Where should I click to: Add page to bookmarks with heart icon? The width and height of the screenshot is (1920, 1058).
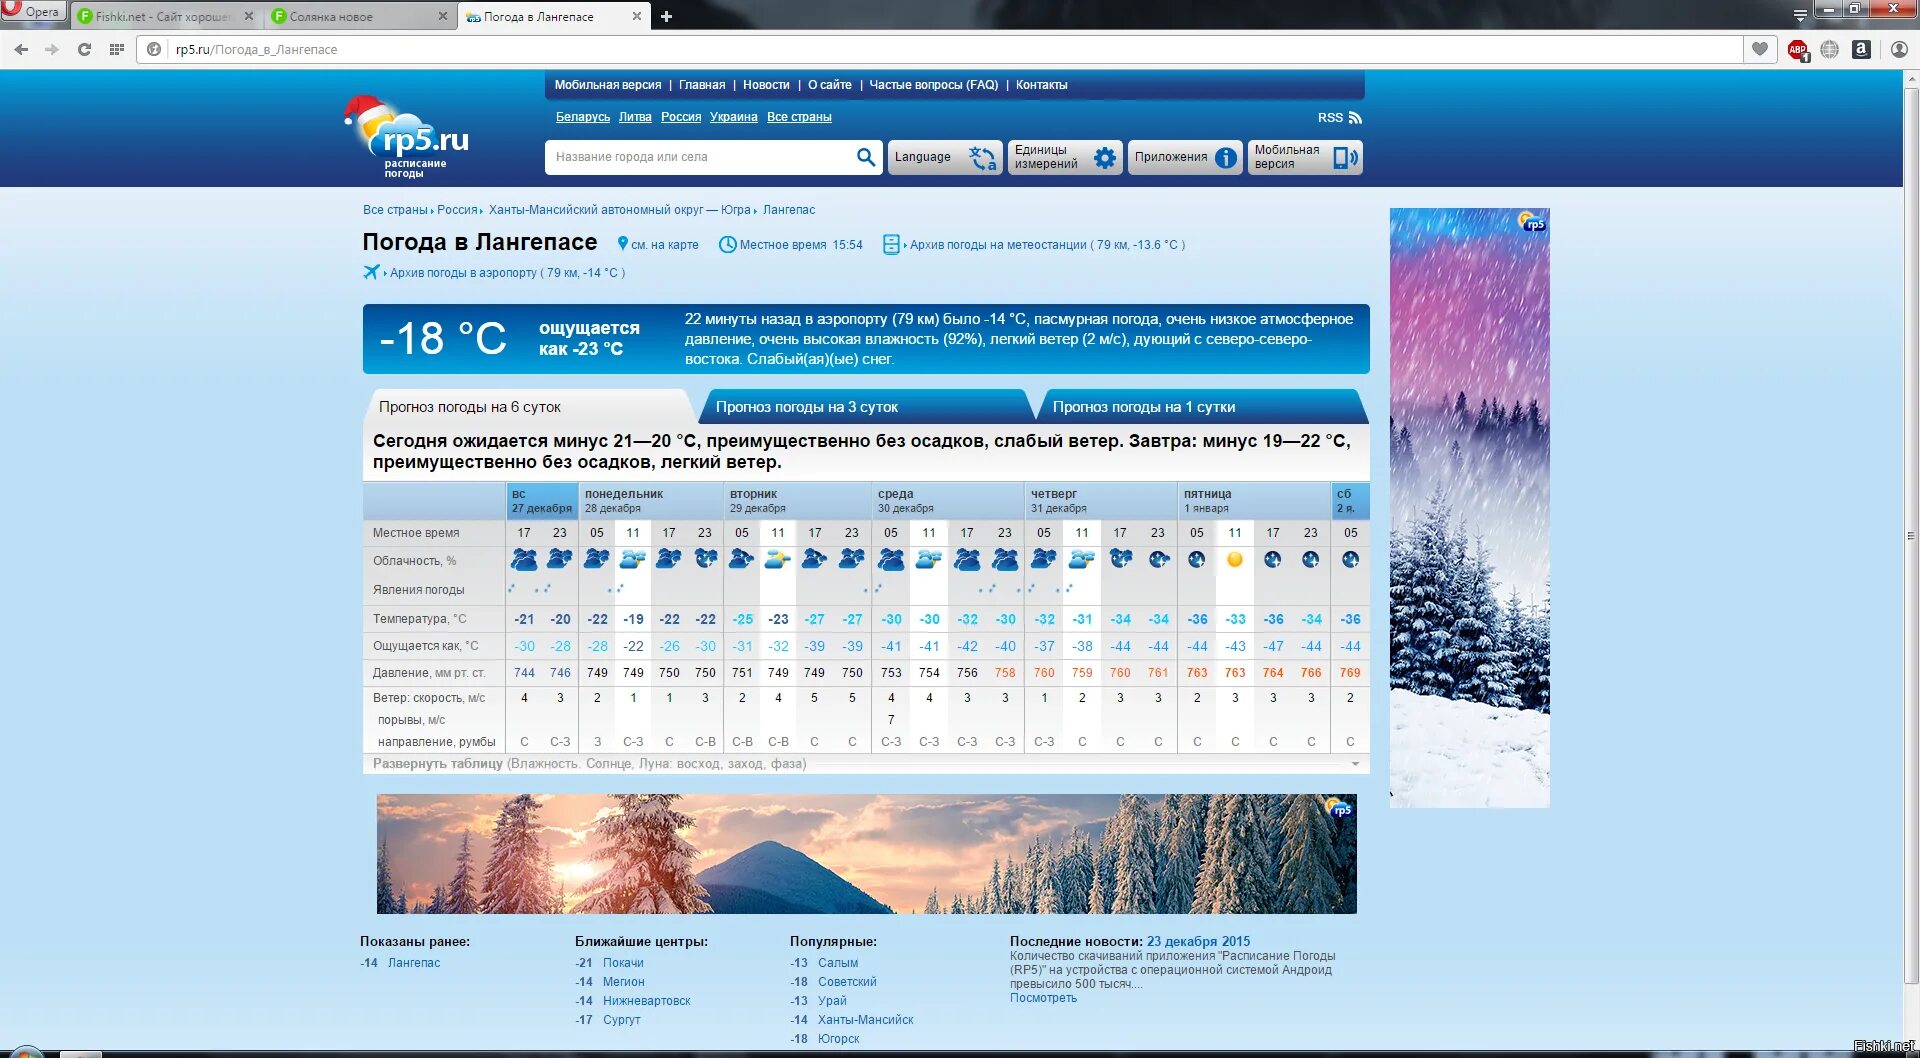tap(1760, 49)
